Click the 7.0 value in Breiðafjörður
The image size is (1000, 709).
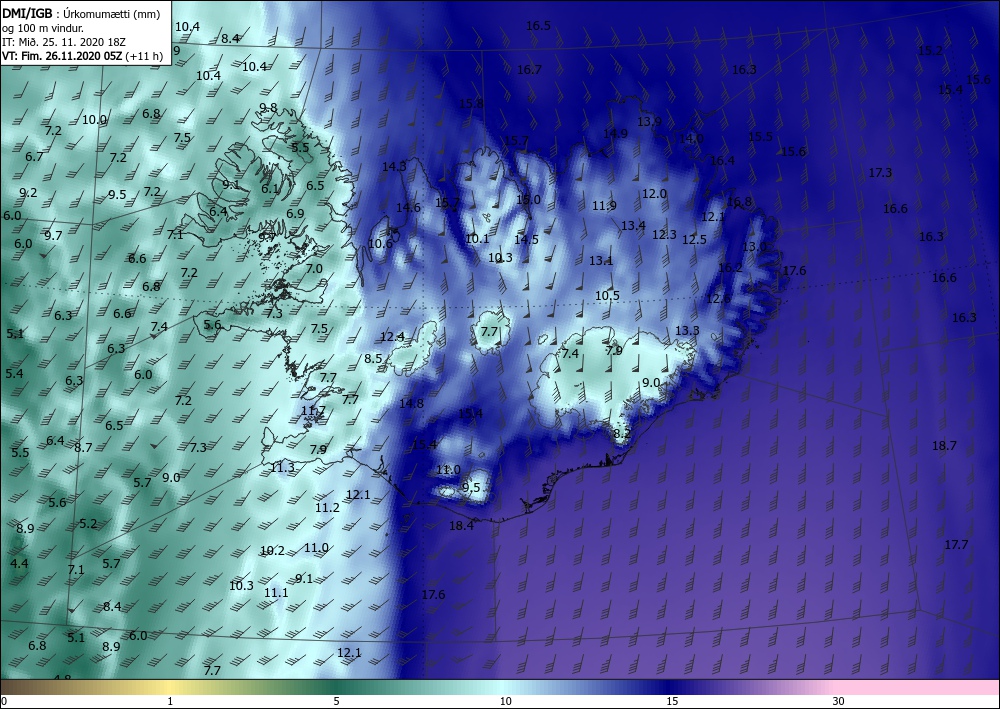coord(314,270)
